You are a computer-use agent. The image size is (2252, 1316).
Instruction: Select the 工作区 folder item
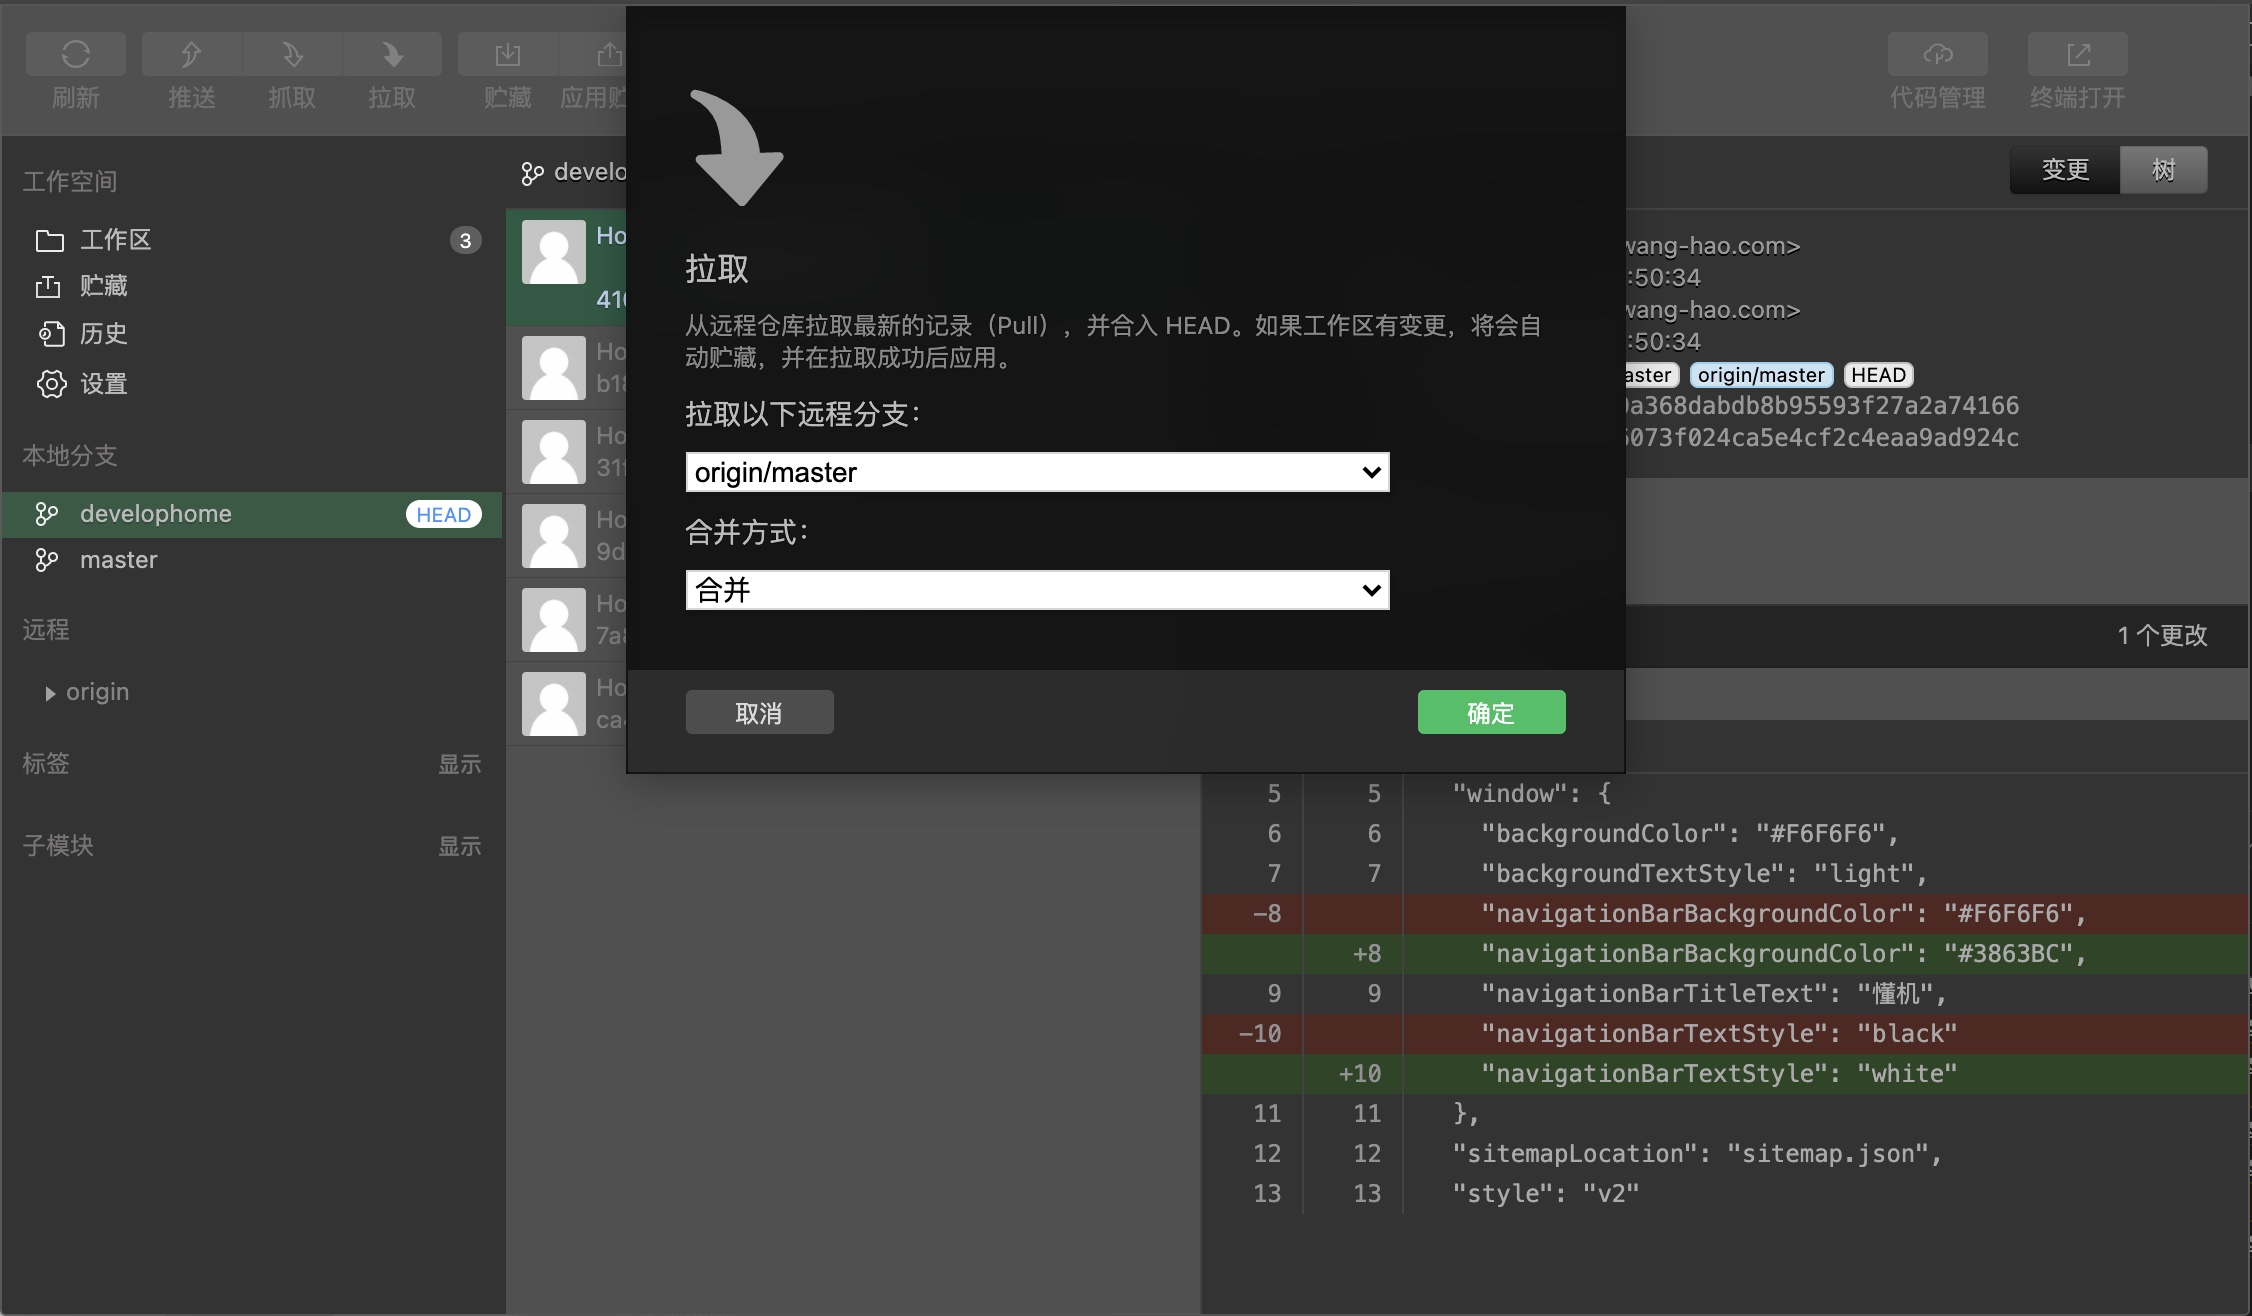252,240
